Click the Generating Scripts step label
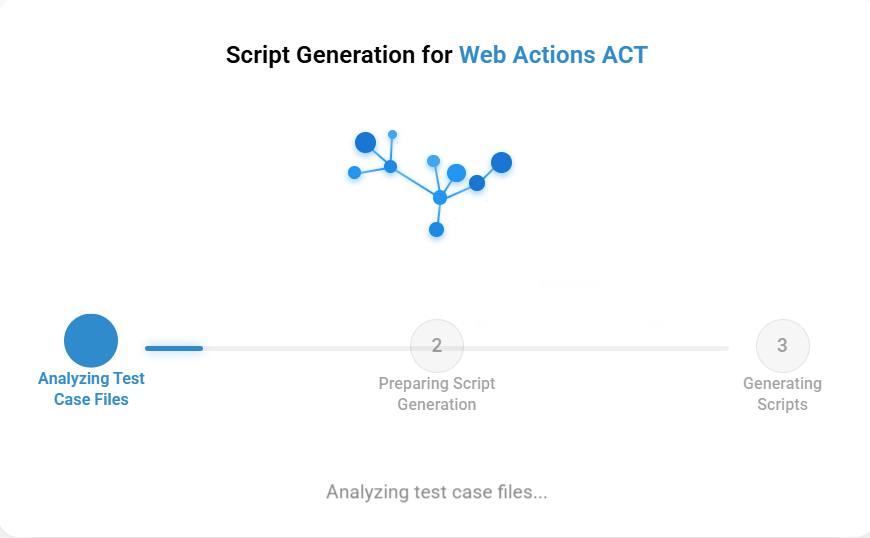 click(x=782, y=394)
